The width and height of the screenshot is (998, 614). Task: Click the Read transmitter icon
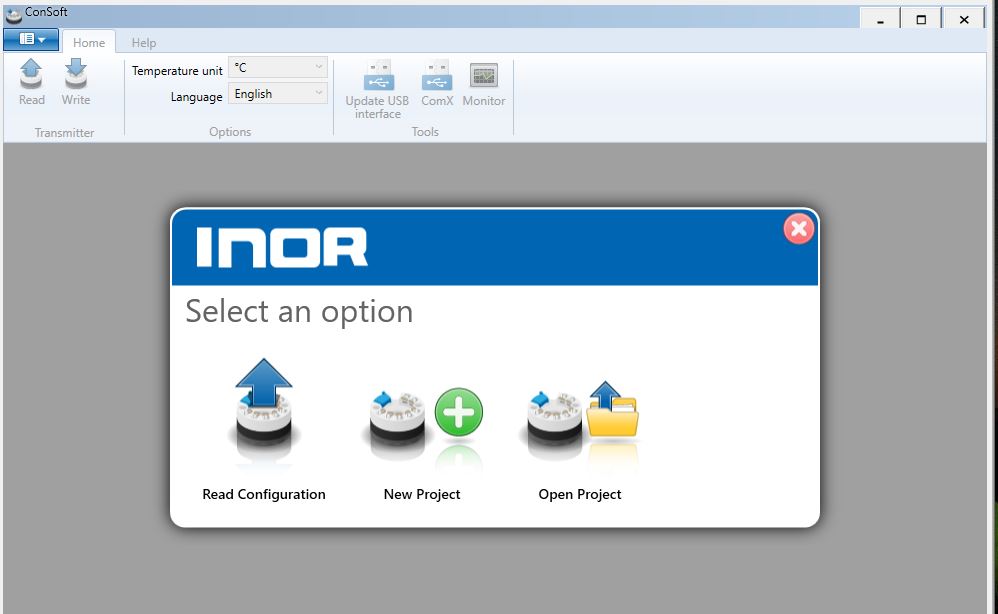tap(31, 81)
